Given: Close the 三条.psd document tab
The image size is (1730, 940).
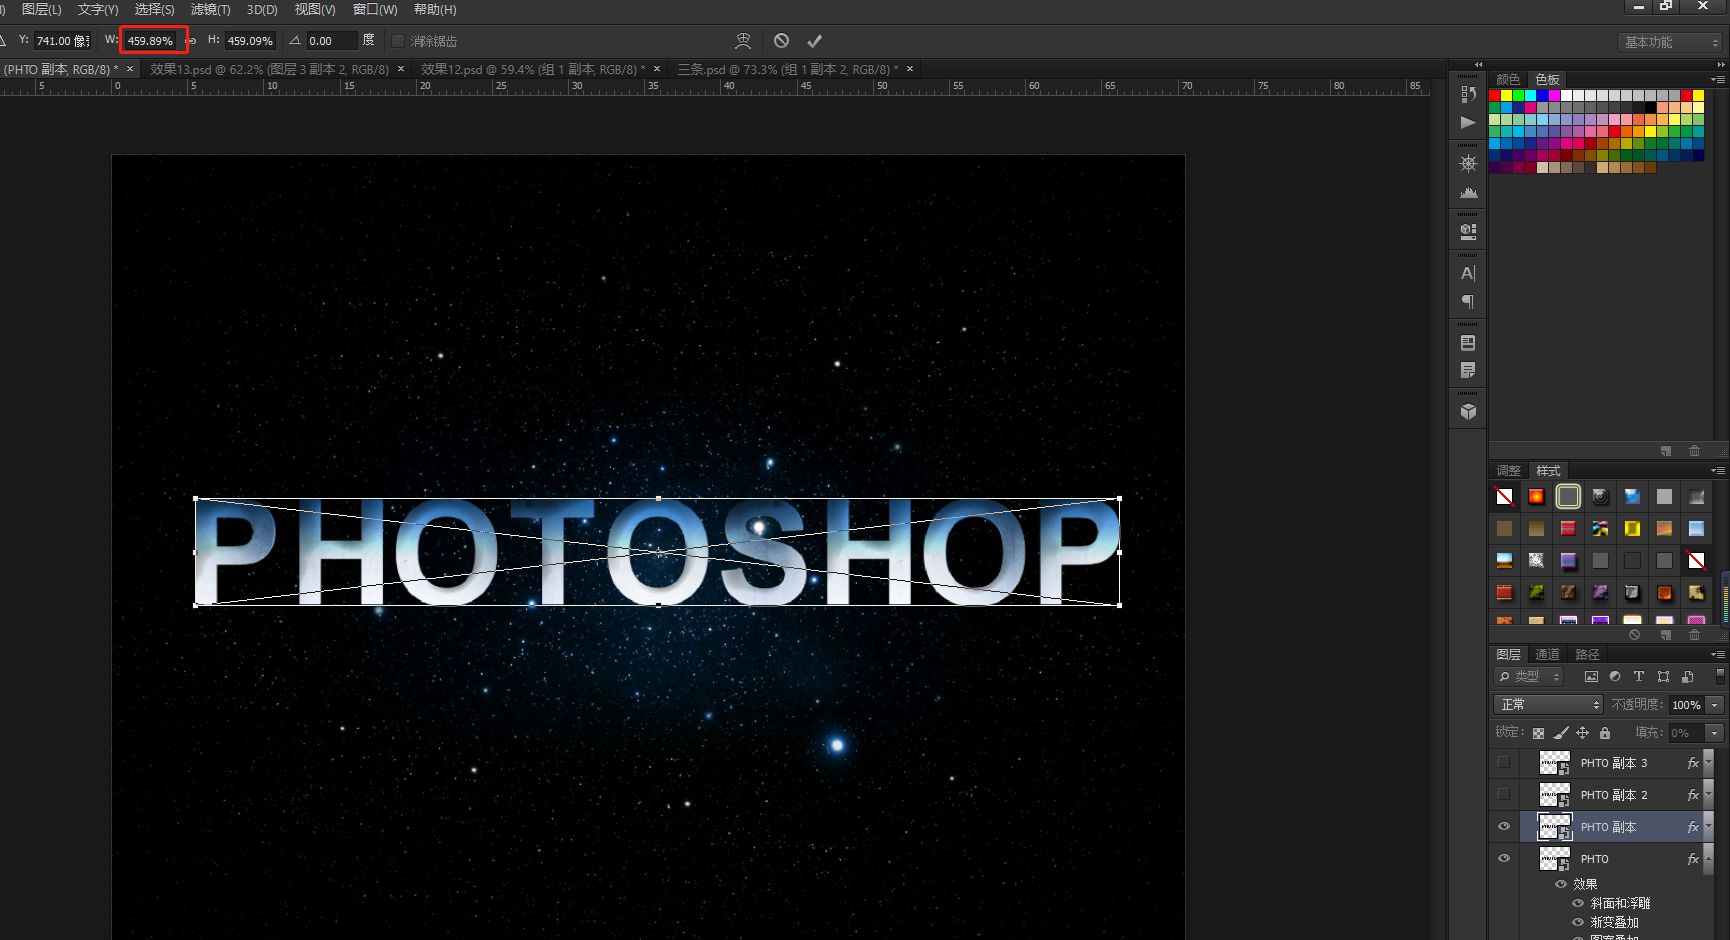Looking at the screenshot, I should pos(910,69).
